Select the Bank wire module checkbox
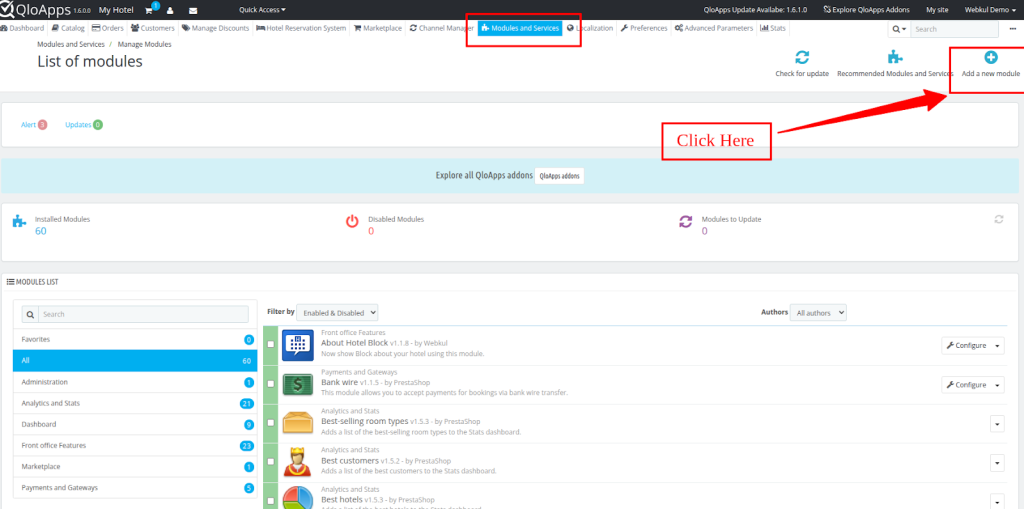Screen dimensions: 1024x509 [x=271, y=385]
